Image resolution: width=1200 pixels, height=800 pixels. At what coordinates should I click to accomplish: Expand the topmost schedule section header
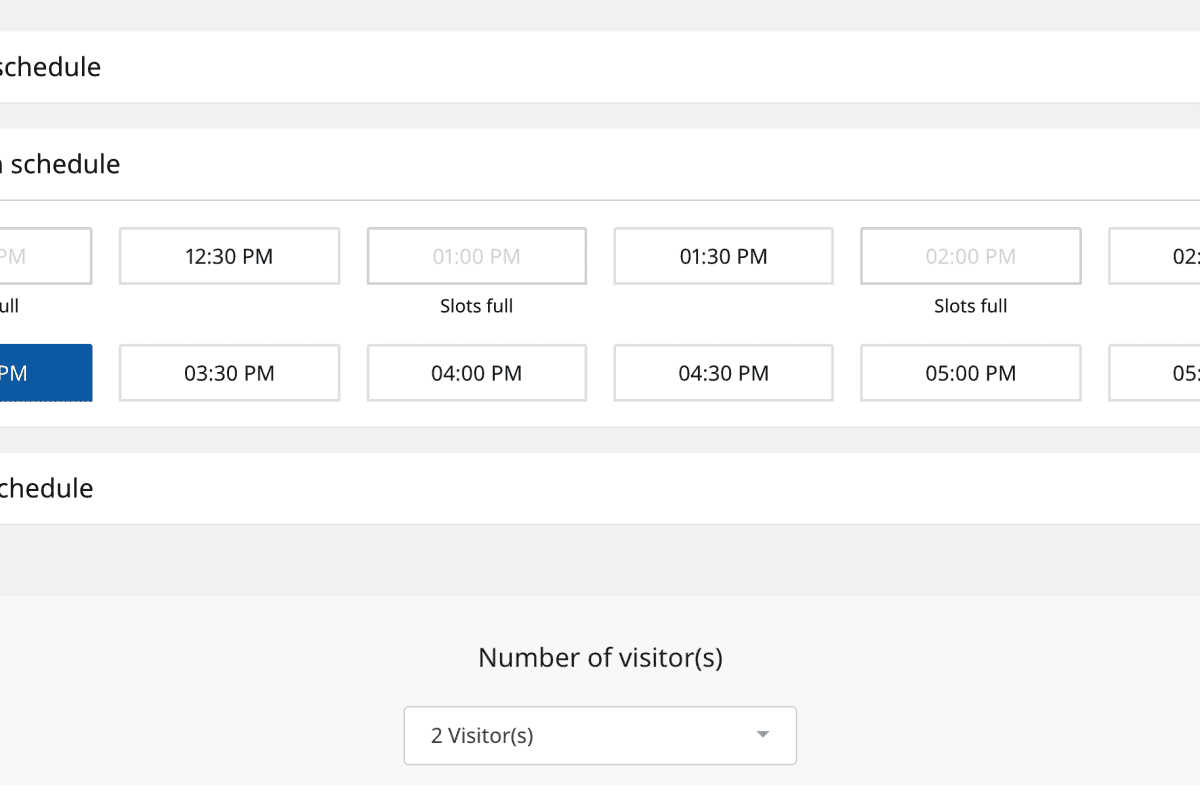click(50, 67)
